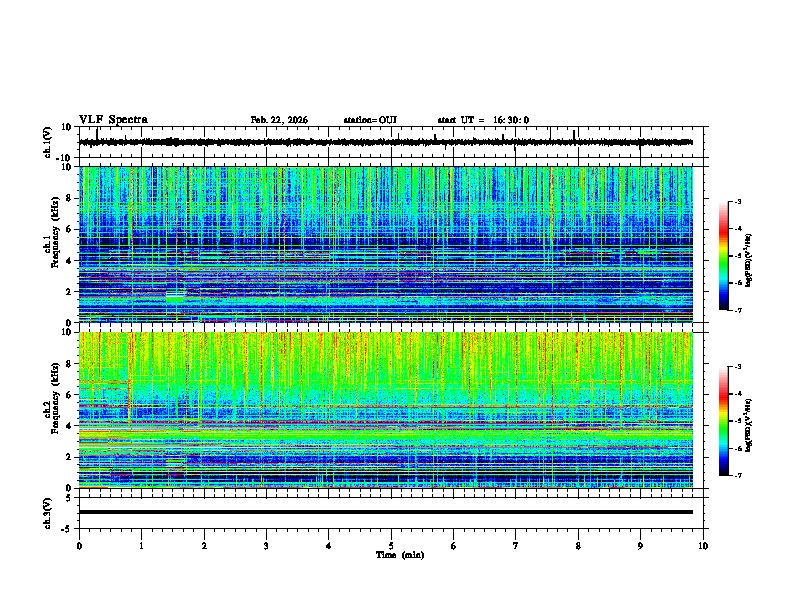Click time axis tick label "7"

coord(516,546)
